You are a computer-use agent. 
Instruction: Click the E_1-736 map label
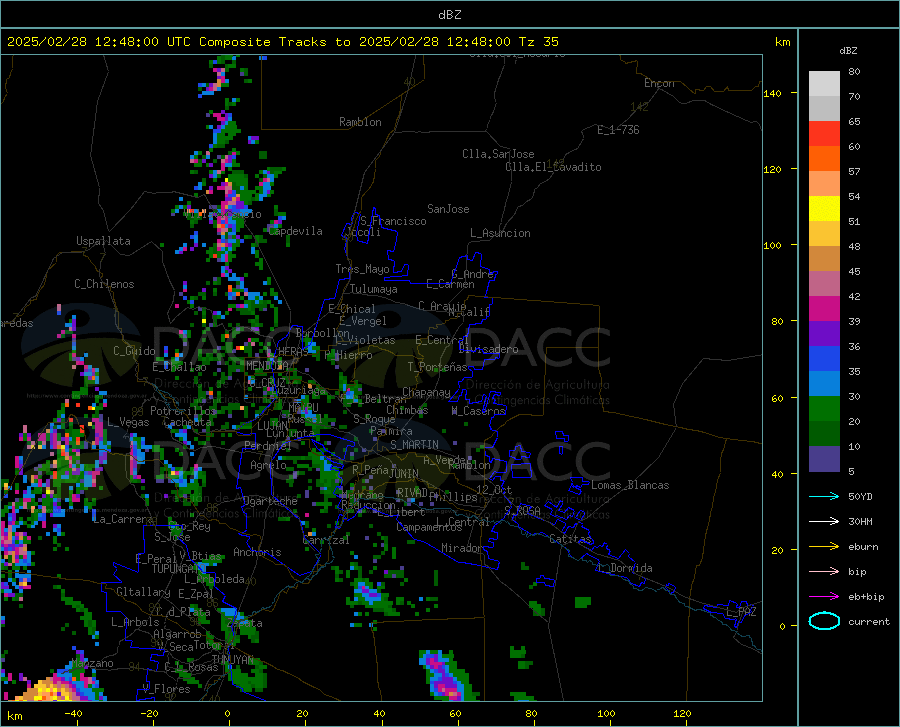pos(618,130)
